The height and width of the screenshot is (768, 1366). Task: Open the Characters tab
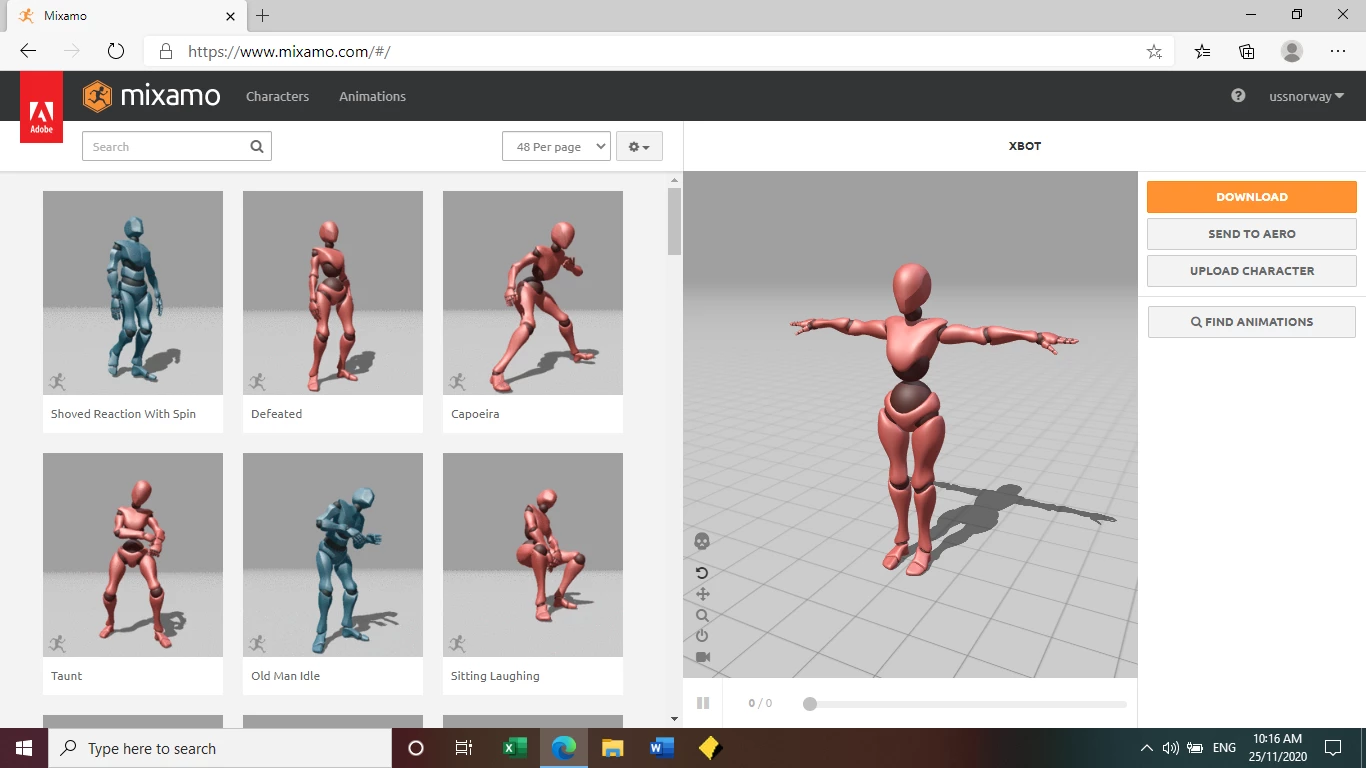pyautogui.click(x=277, y=96)
